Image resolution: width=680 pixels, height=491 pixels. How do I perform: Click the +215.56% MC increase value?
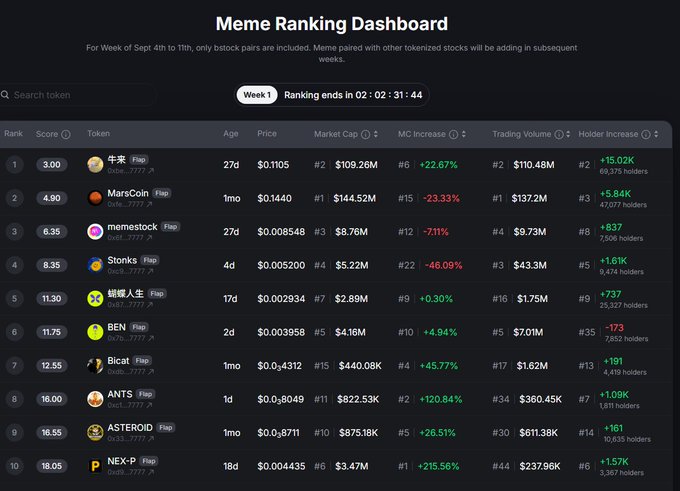click(x=438, y=466)
